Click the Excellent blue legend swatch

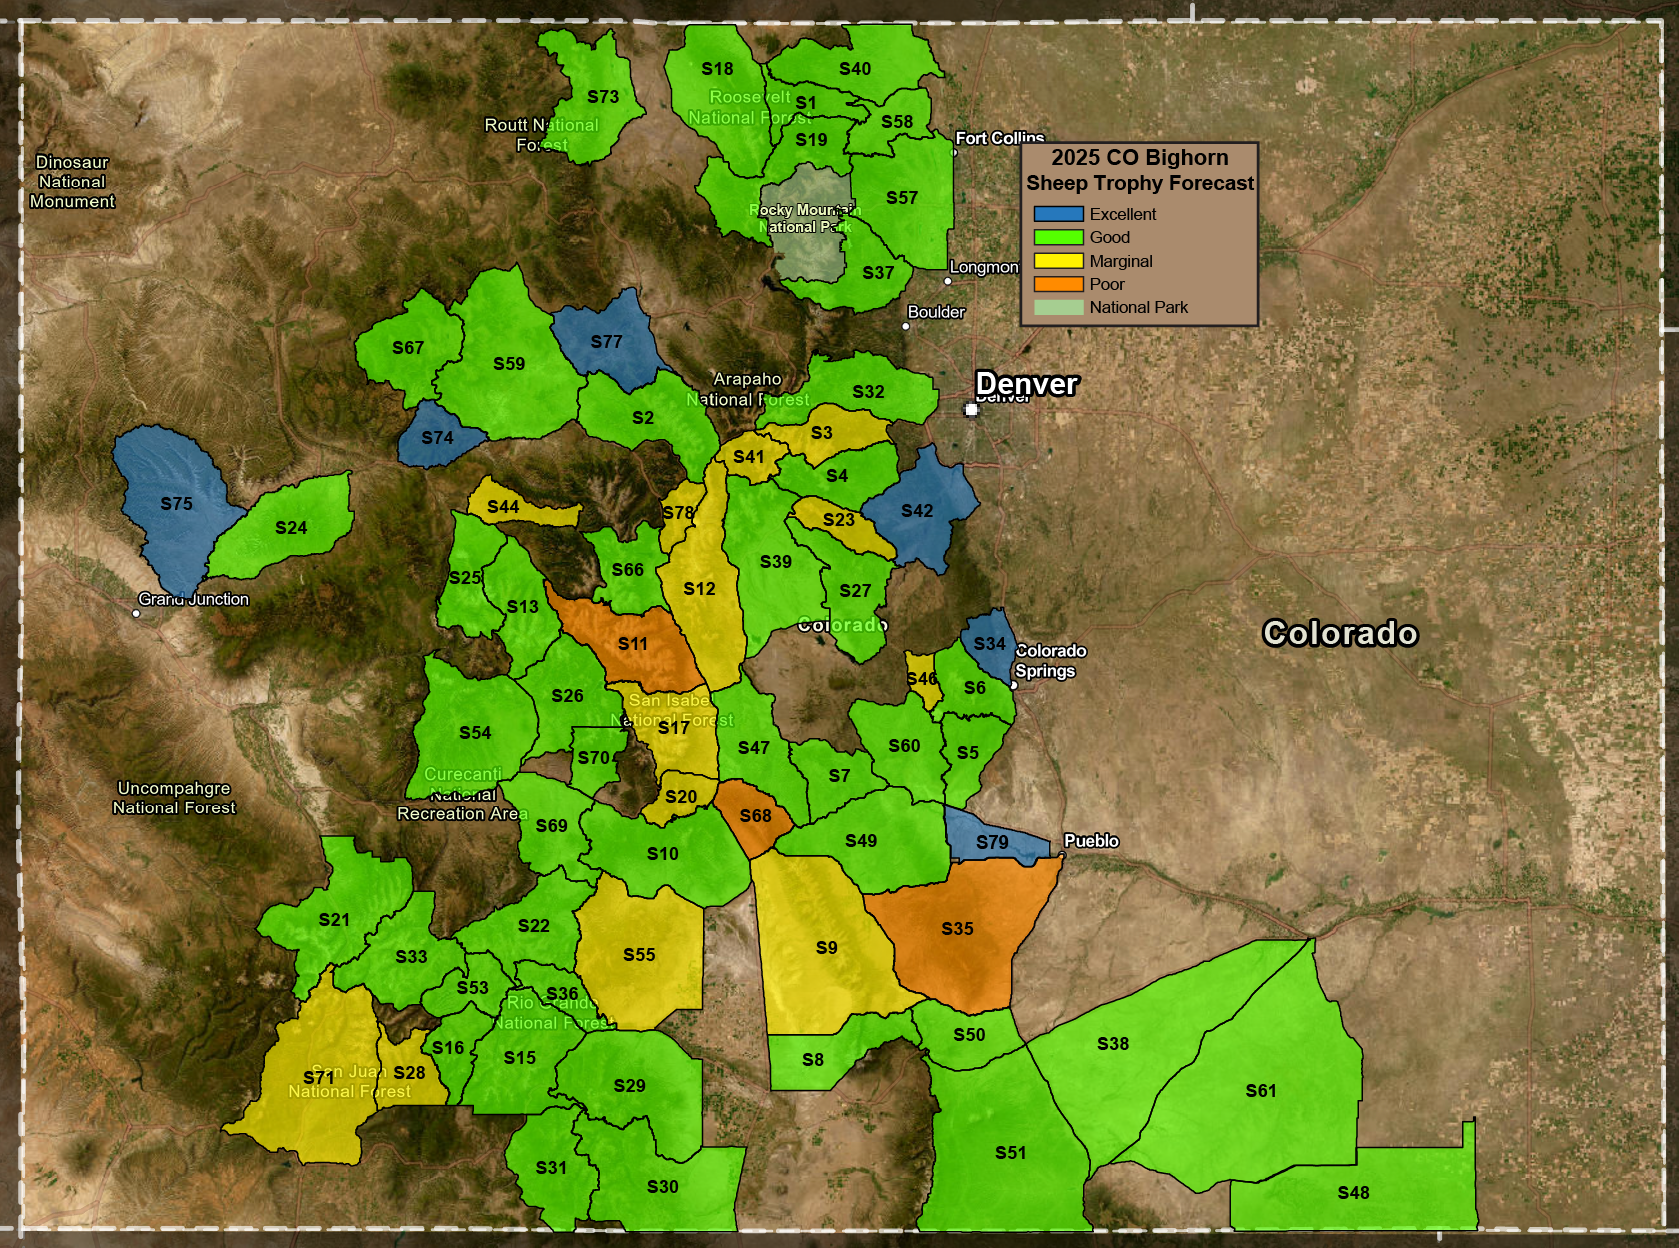click(1058, 214)
